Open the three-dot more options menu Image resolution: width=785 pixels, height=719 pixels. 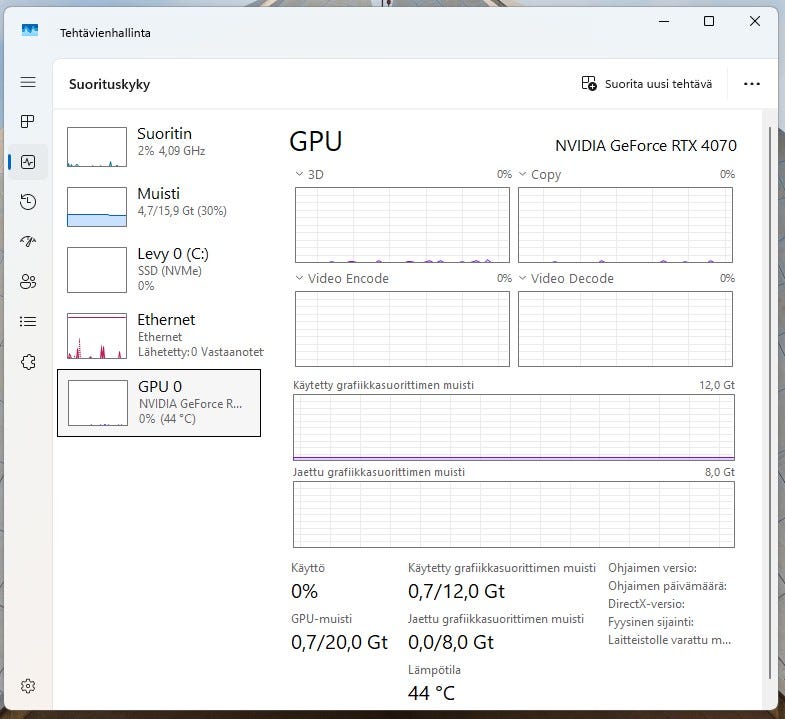(x=752, y=84)
